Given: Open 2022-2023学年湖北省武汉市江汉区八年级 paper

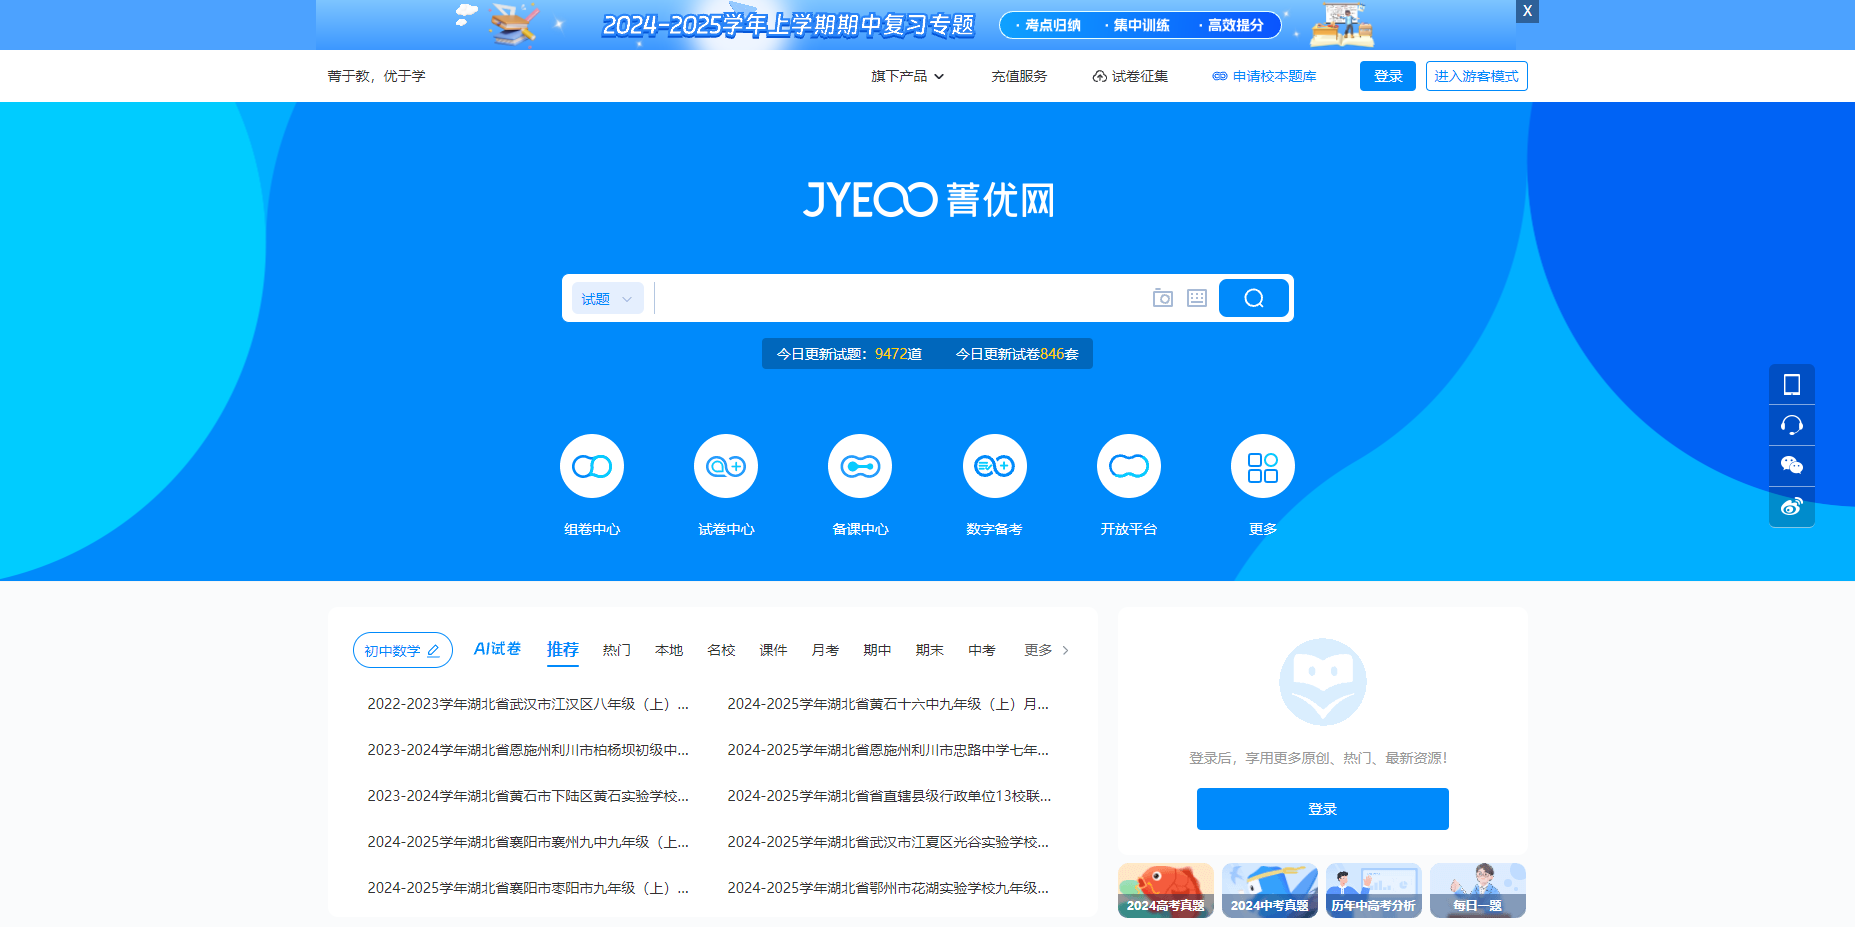Looking at the screenshot, I should coord(528,704).
